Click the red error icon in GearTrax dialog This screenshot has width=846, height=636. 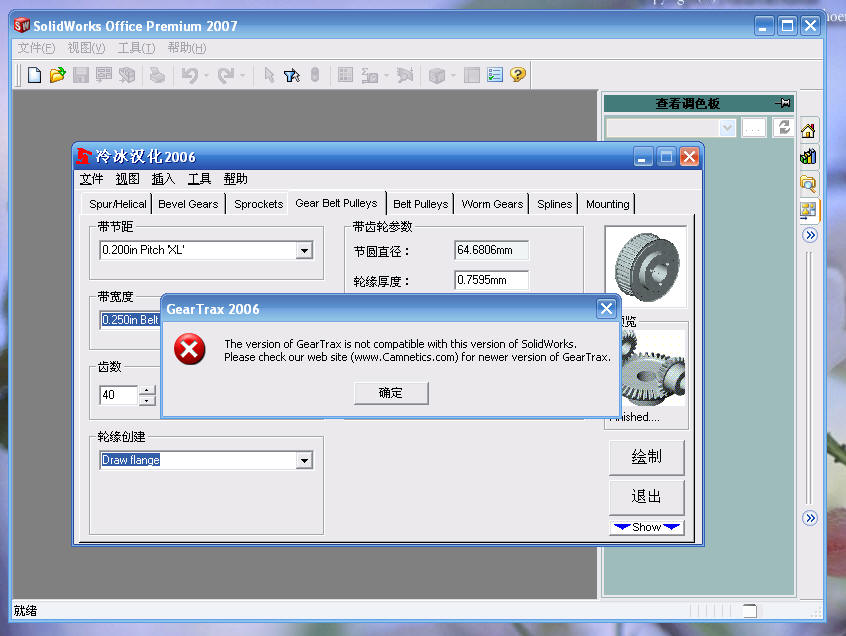(x=189, y=349)
